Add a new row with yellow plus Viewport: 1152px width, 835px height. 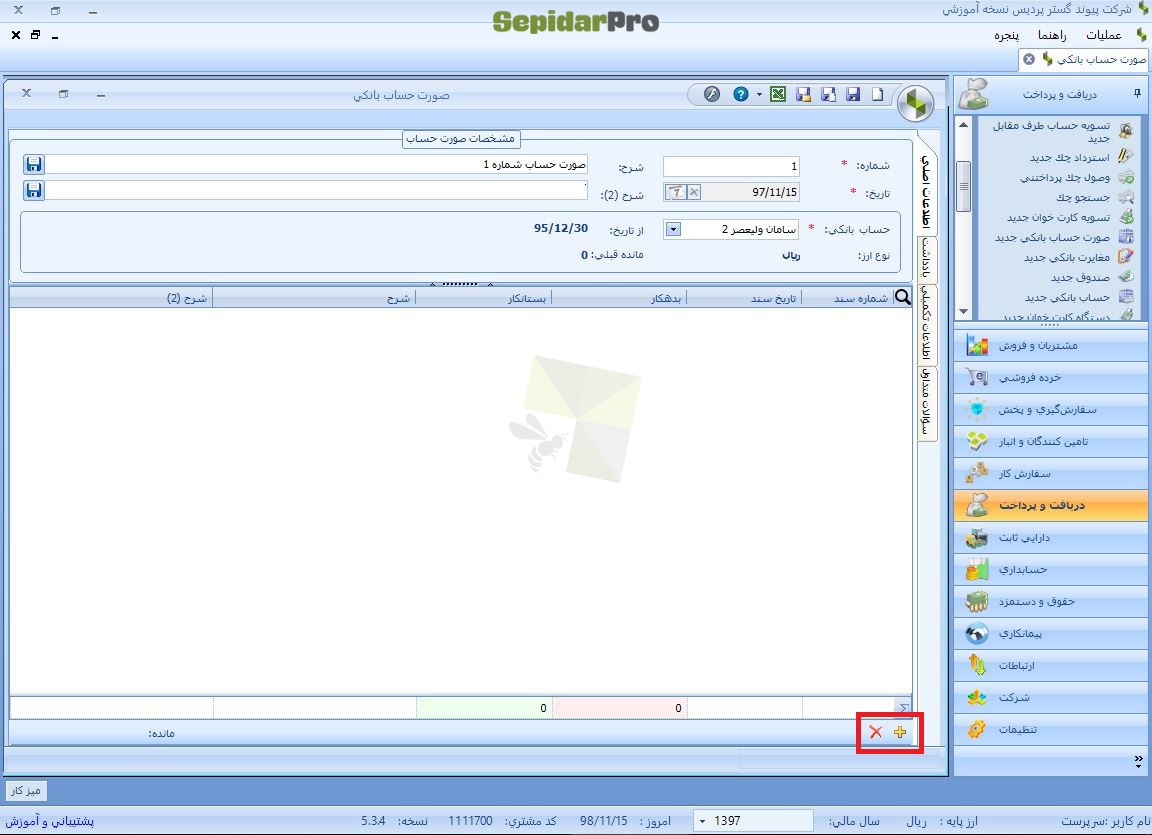900,732
